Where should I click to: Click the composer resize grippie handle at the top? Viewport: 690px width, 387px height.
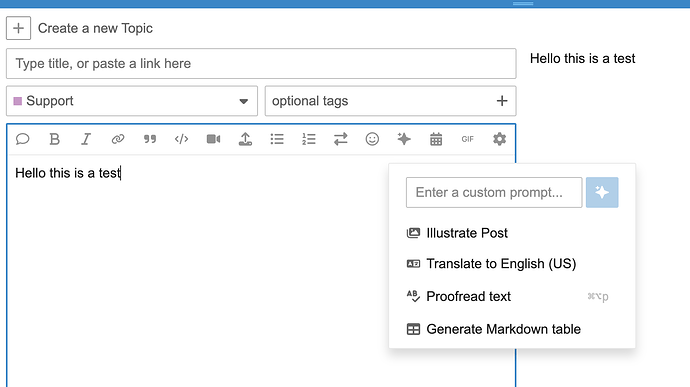[x=523, y=4]
